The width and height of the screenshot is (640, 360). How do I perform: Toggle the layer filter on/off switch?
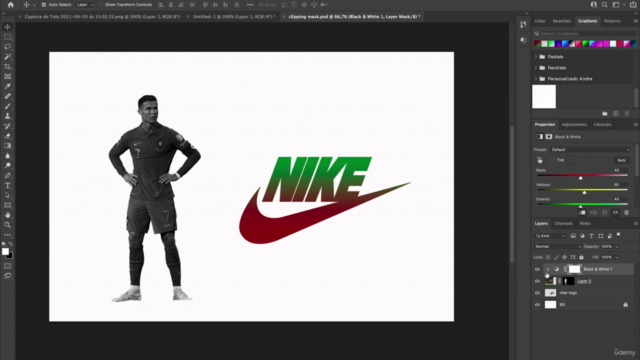619,235
